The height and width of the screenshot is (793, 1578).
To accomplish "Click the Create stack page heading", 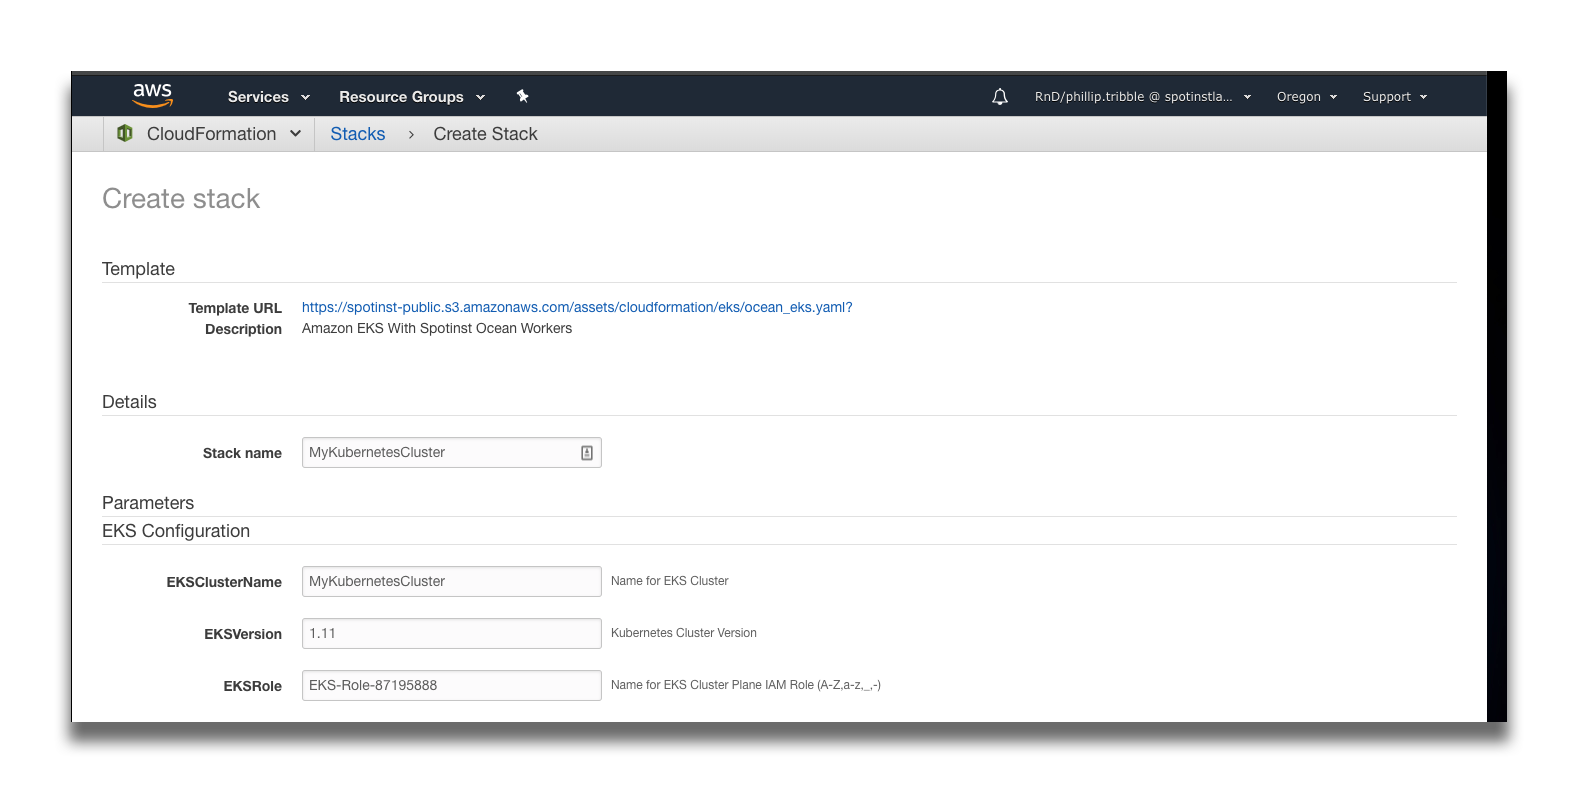I will point(181,199).
